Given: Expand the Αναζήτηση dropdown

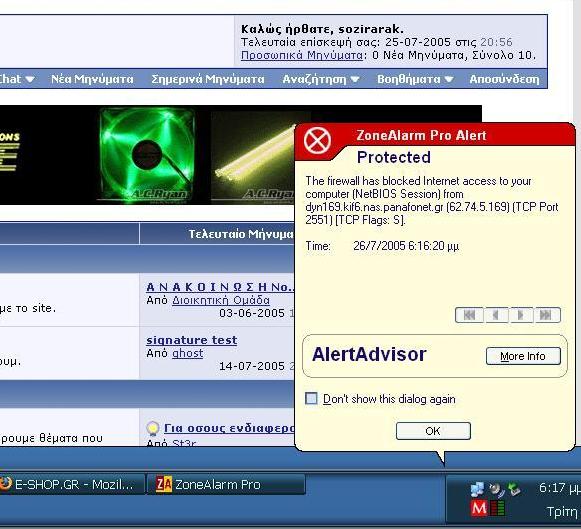Looking at the screenshot, I should tap(321, 79).
